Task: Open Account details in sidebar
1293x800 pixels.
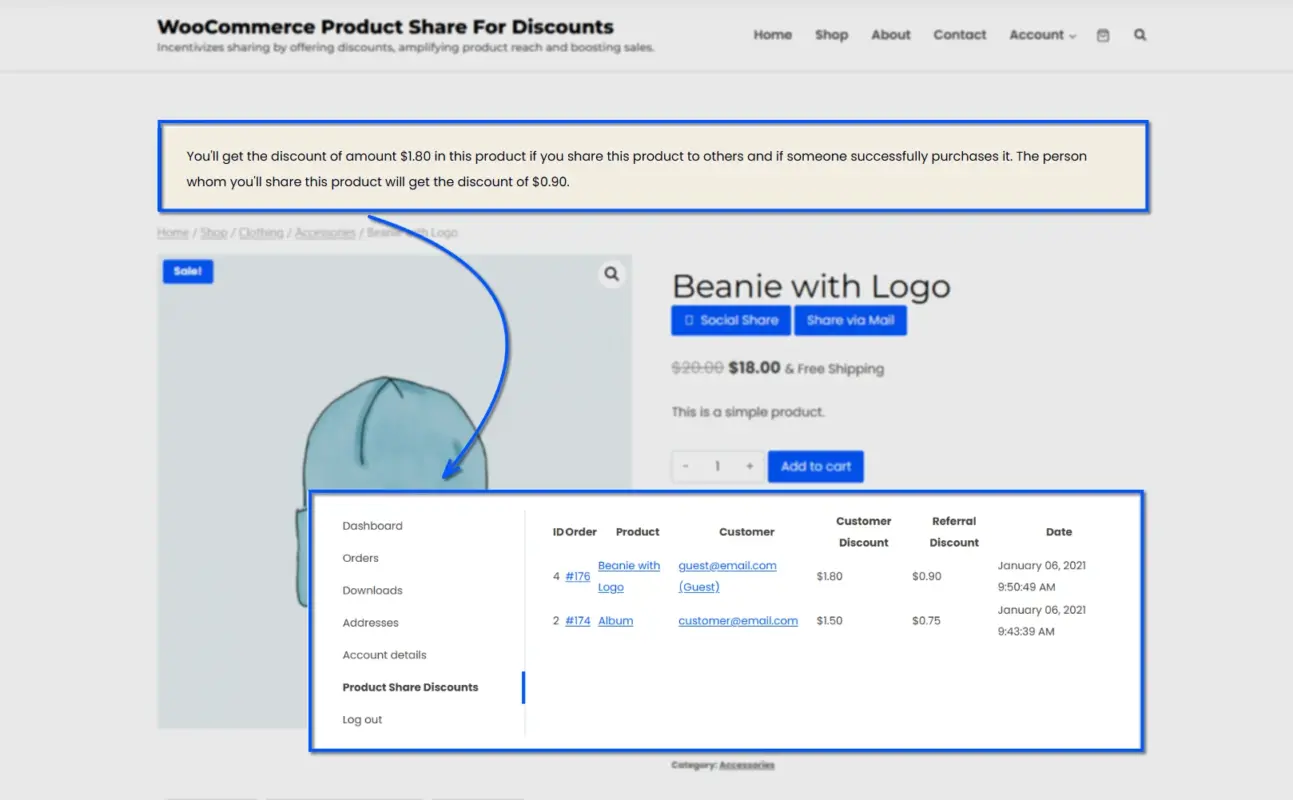Action: coord(384,655)
